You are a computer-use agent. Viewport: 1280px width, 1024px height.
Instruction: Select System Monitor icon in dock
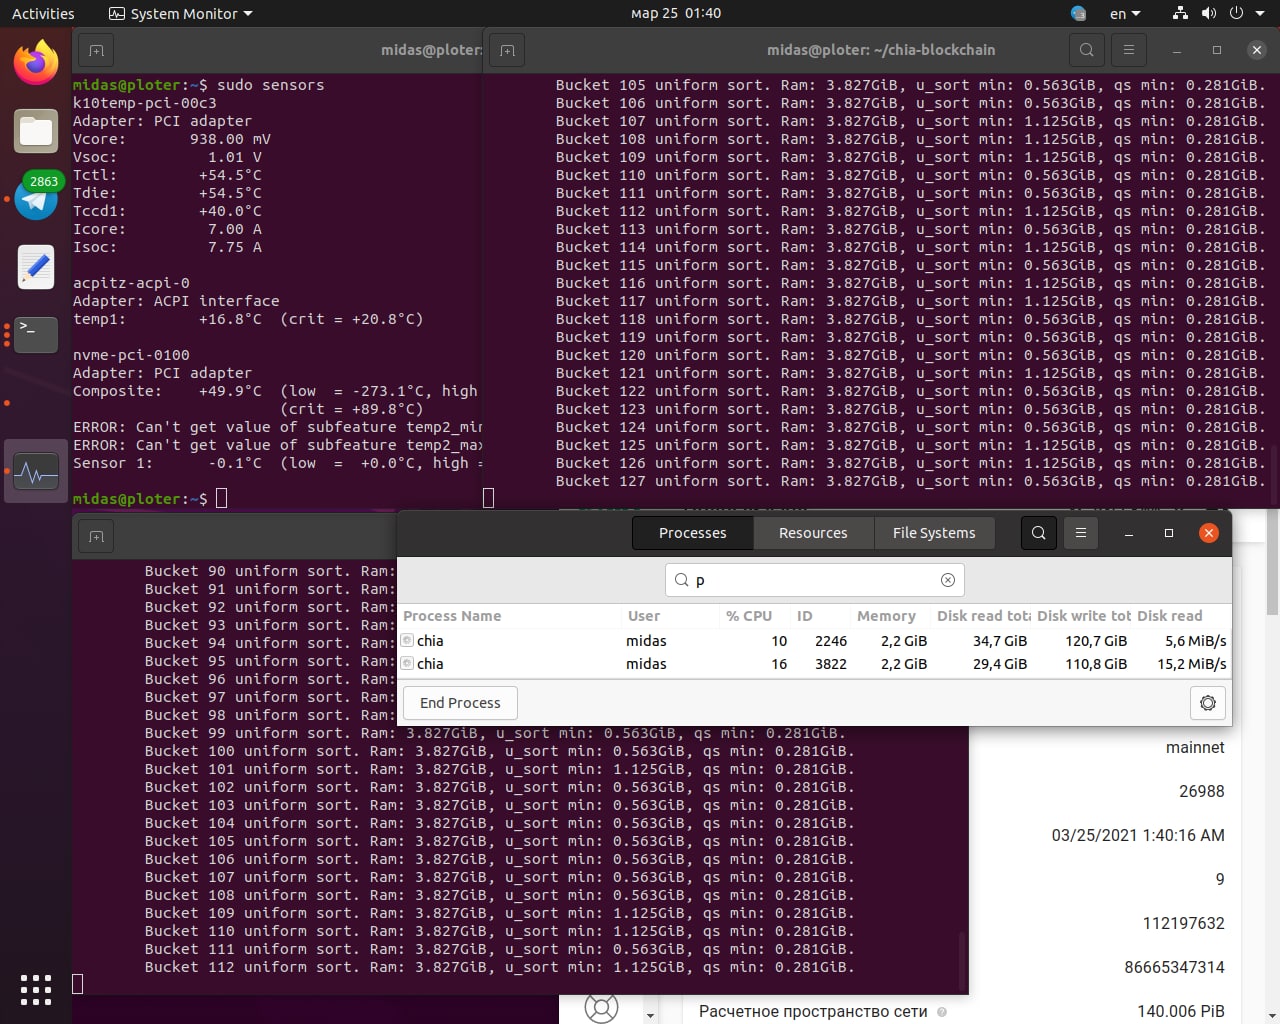36,471
